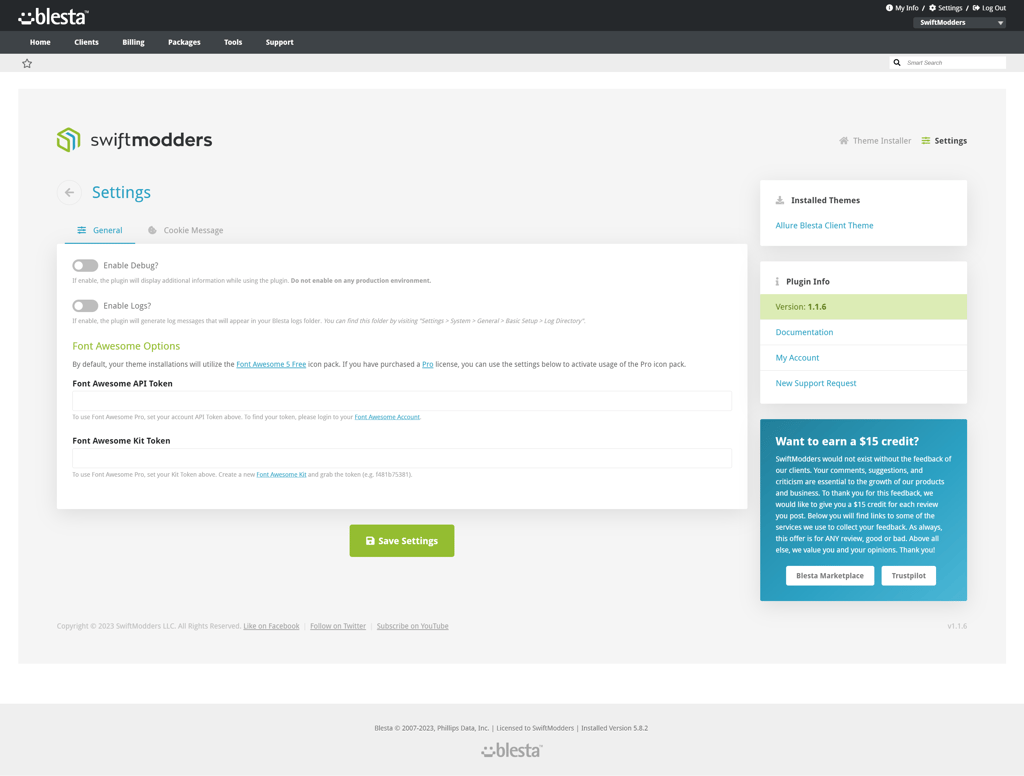Click the SwiftModders cube logo
The width and height of the screenshot is (1024, 776).
click(69, 140)
